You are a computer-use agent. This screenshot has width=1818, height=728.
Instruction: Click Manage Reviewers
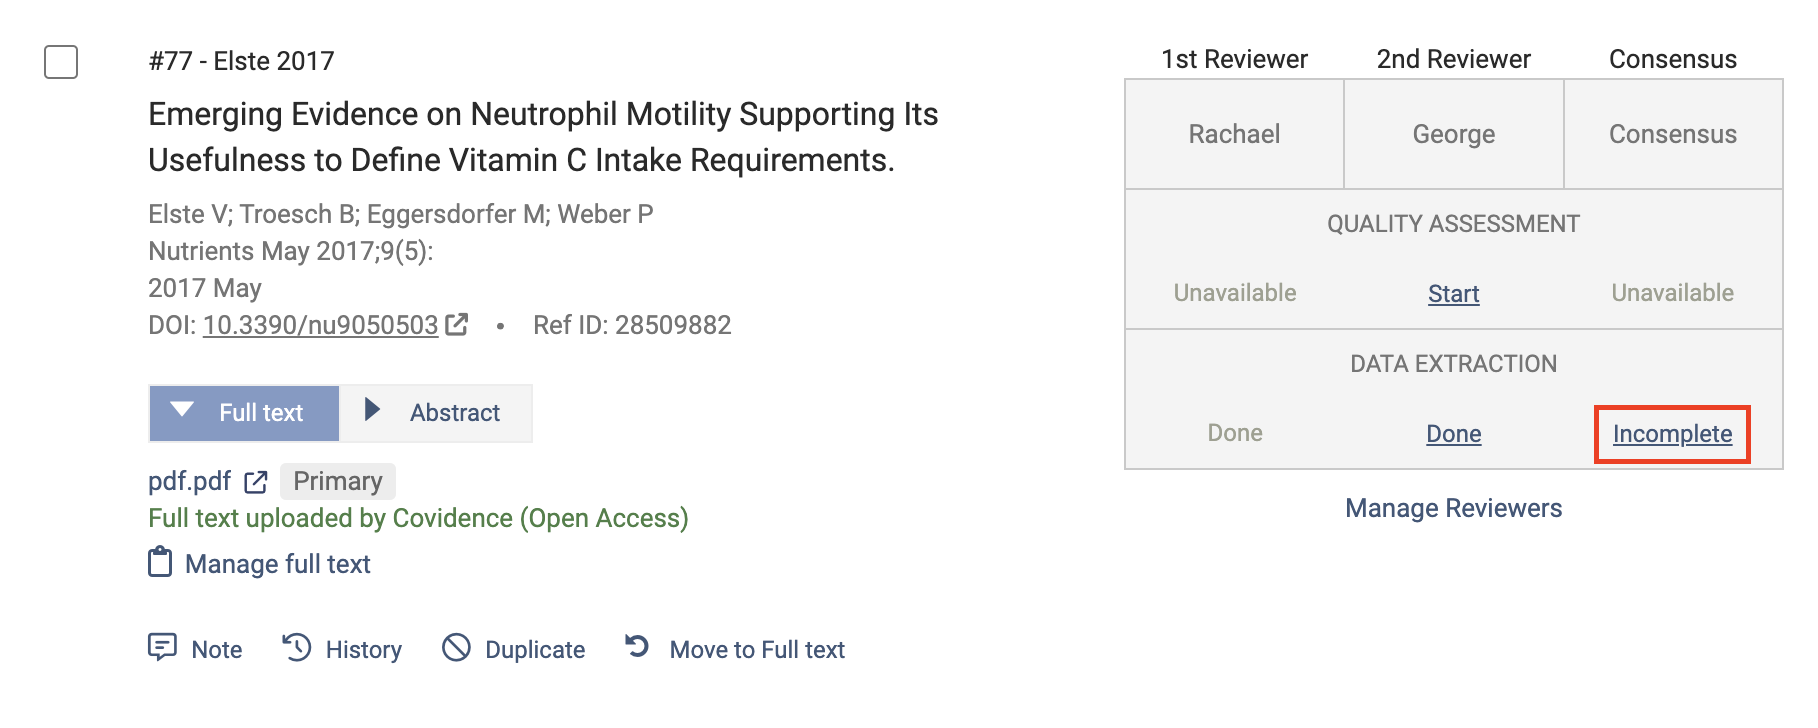pos(1453,508)
